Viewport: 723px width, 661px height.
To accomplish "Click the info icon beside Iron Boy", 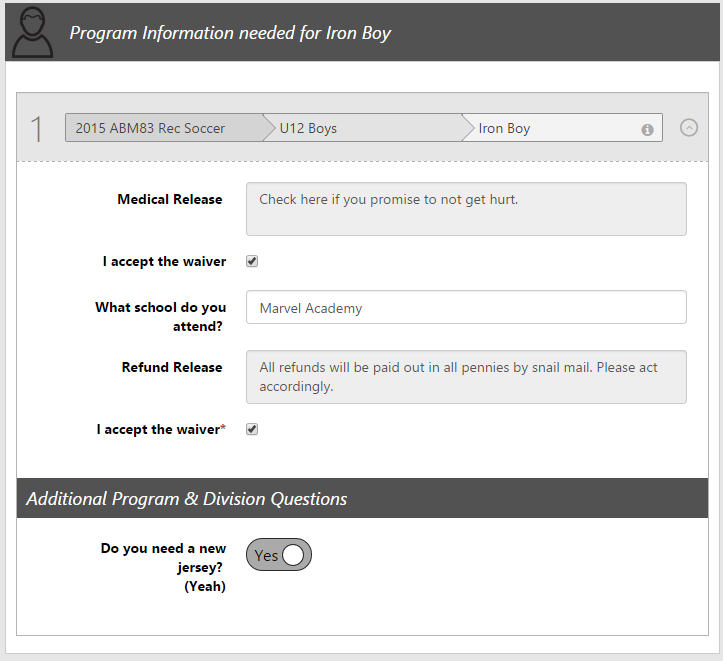I will click(x=647, y=130).
